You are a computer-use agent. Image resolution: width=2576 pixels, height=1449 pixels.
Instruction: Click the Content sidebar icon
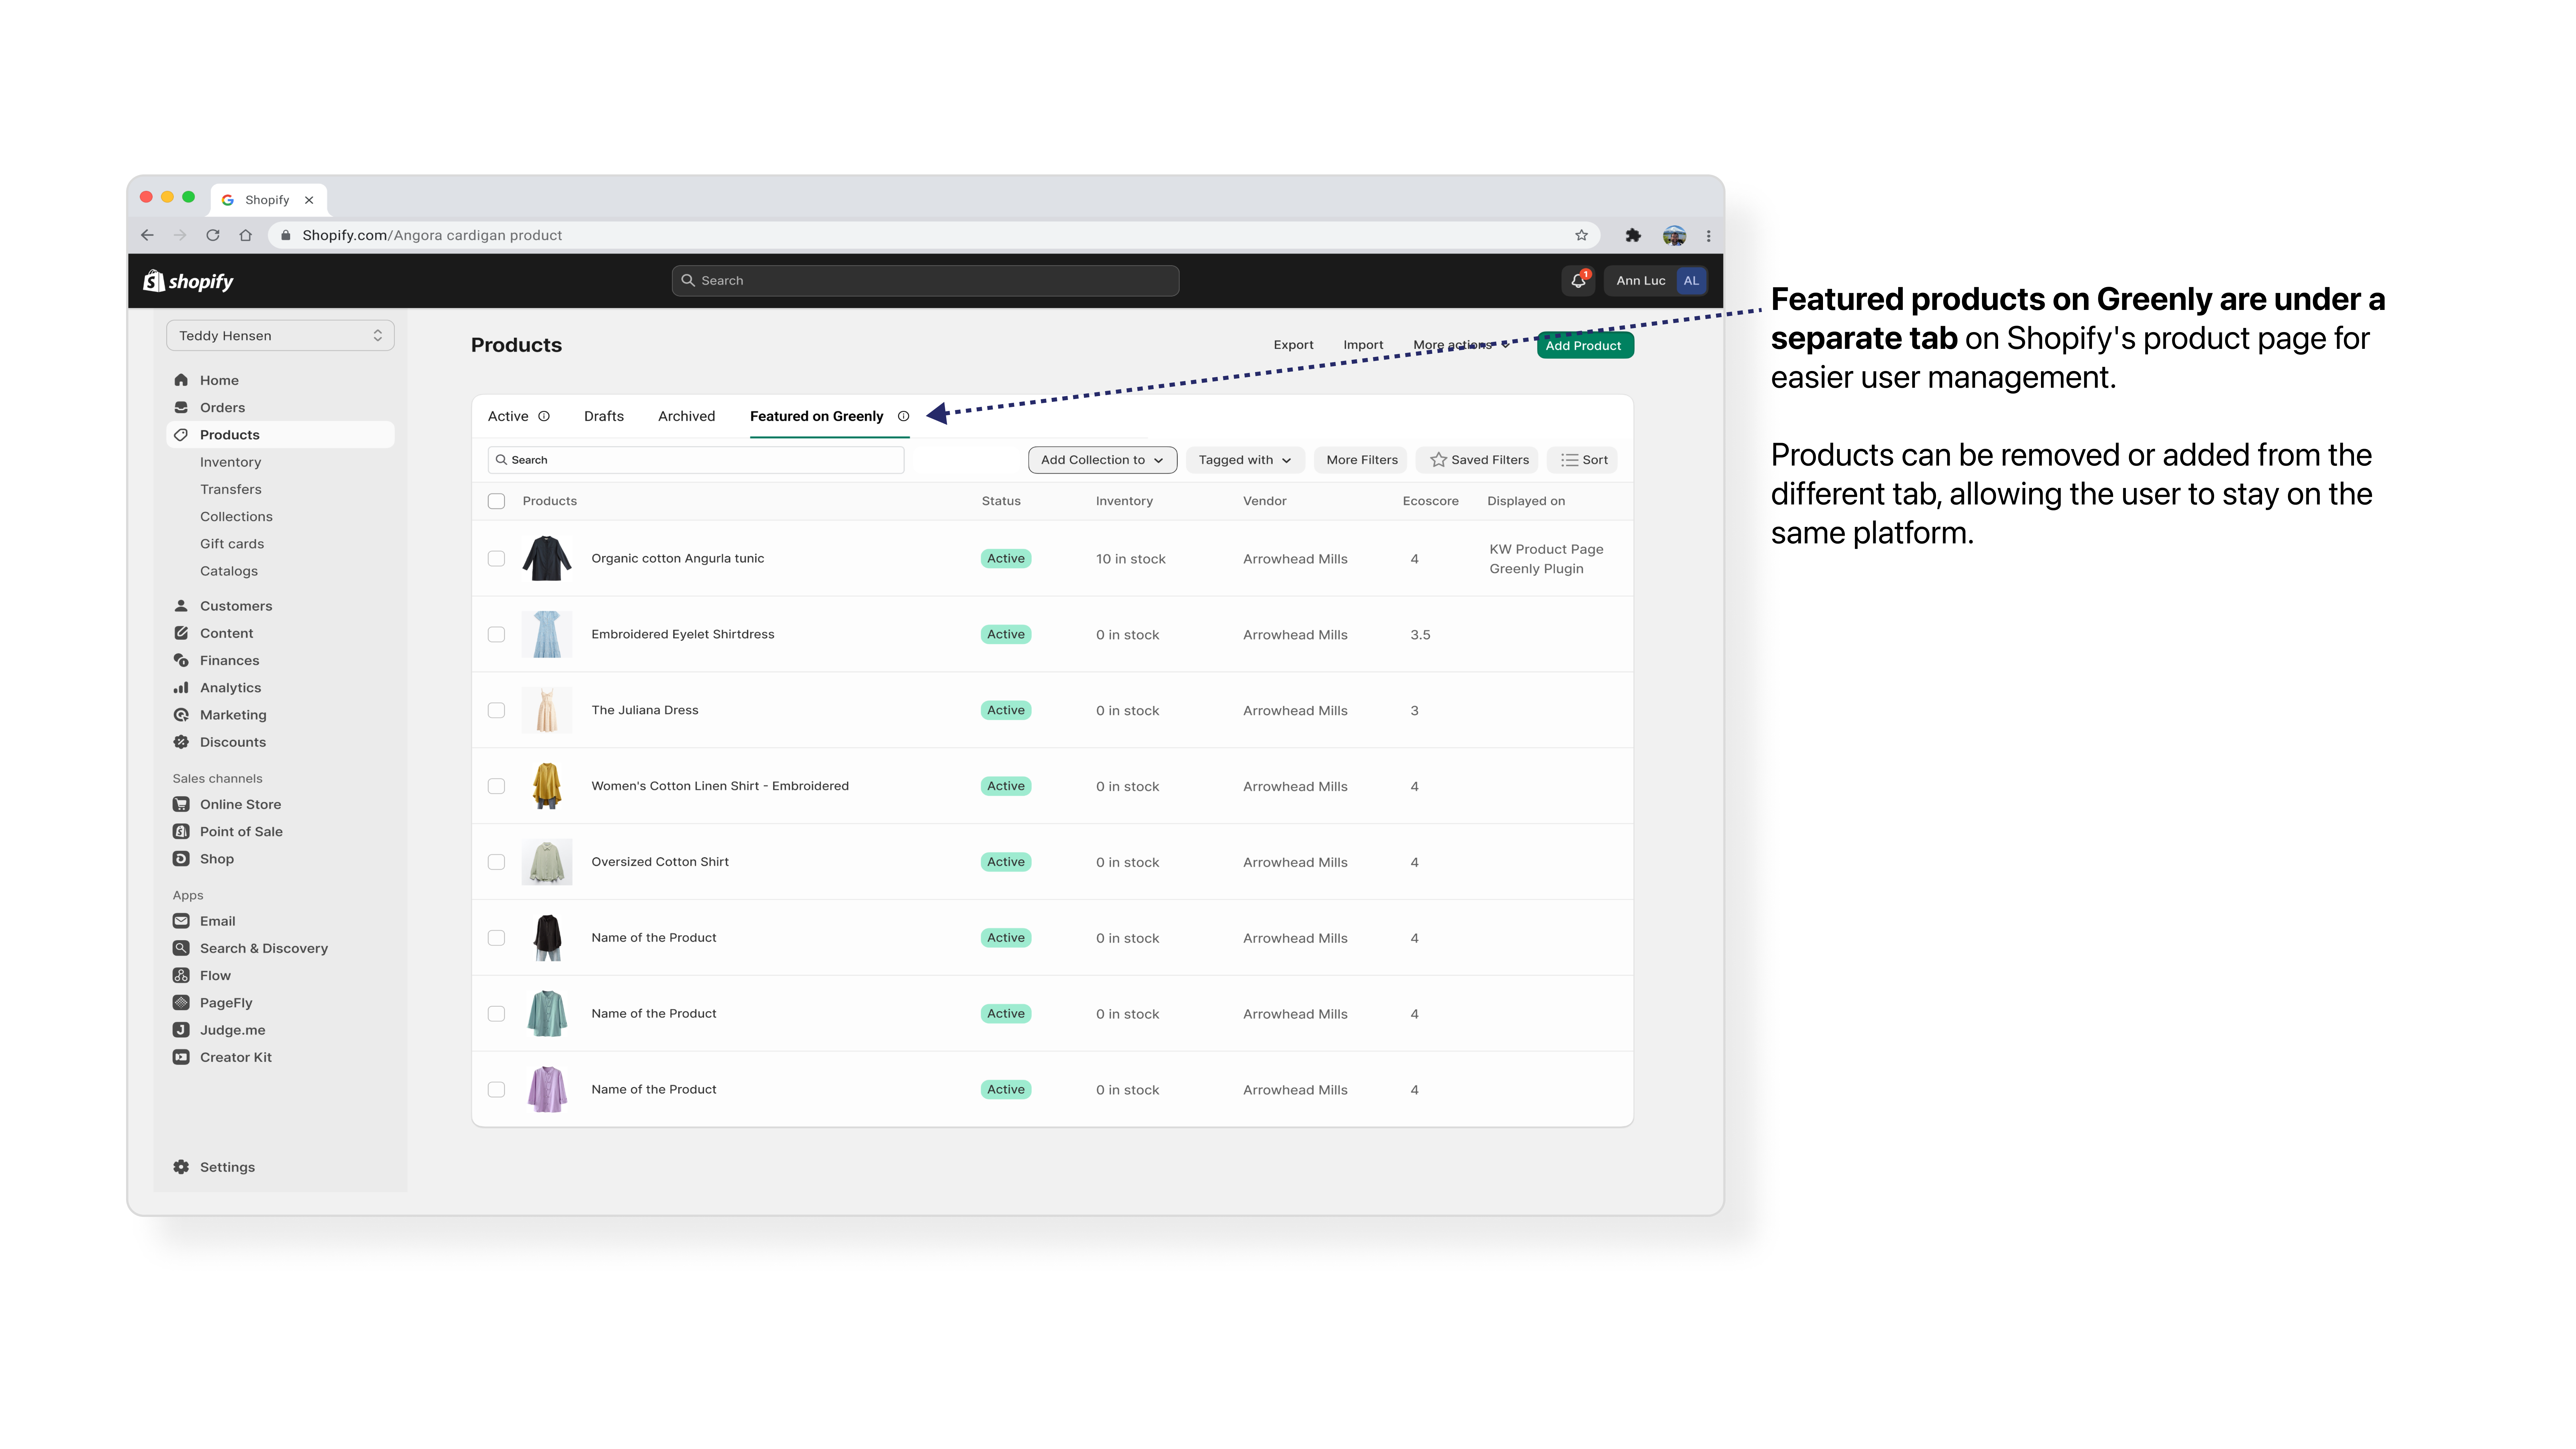[181, 633]
